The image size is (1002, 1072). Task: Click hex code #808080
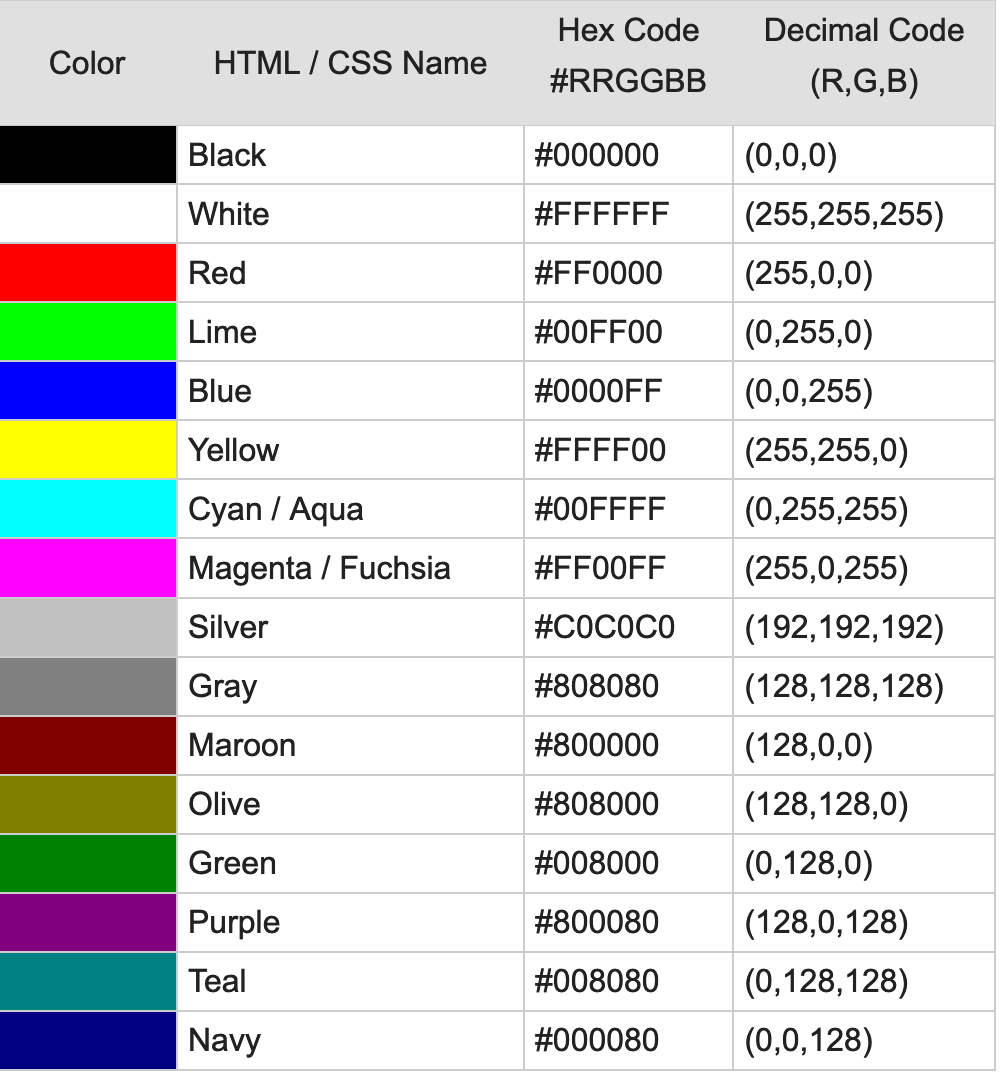(x=597, y=686)
